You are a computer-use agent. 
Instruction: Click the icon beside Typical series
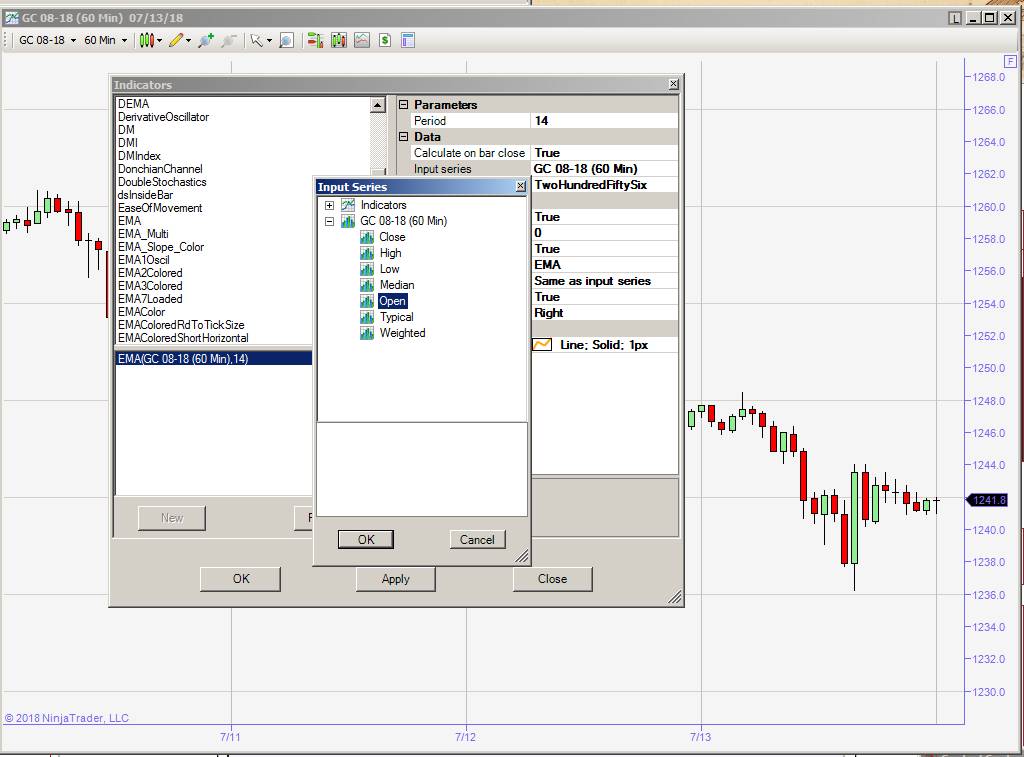pyautogui.click(x=367, y=317)
